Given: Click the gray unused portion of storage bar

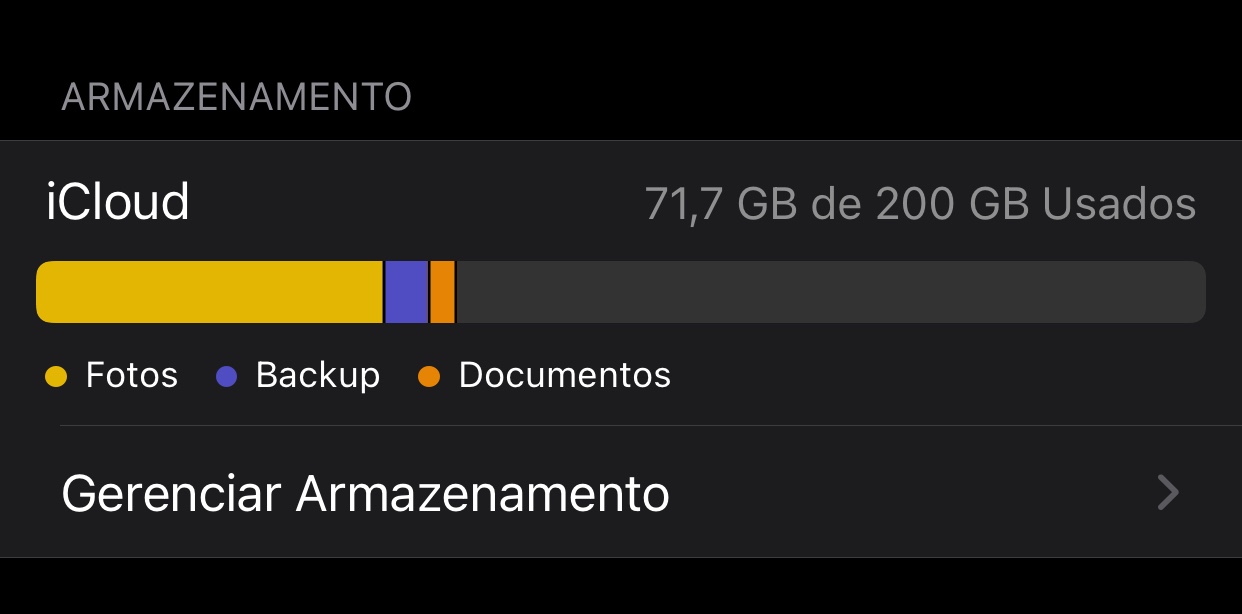Looking at the screenshot, I should point(830,292).
